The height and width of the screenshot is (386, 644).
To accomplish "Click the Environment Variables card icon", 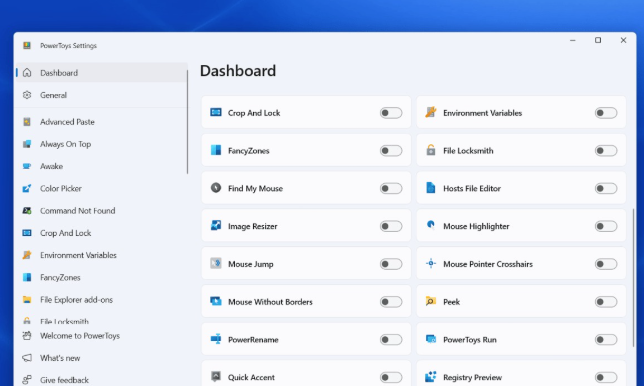I will point(431,112).
